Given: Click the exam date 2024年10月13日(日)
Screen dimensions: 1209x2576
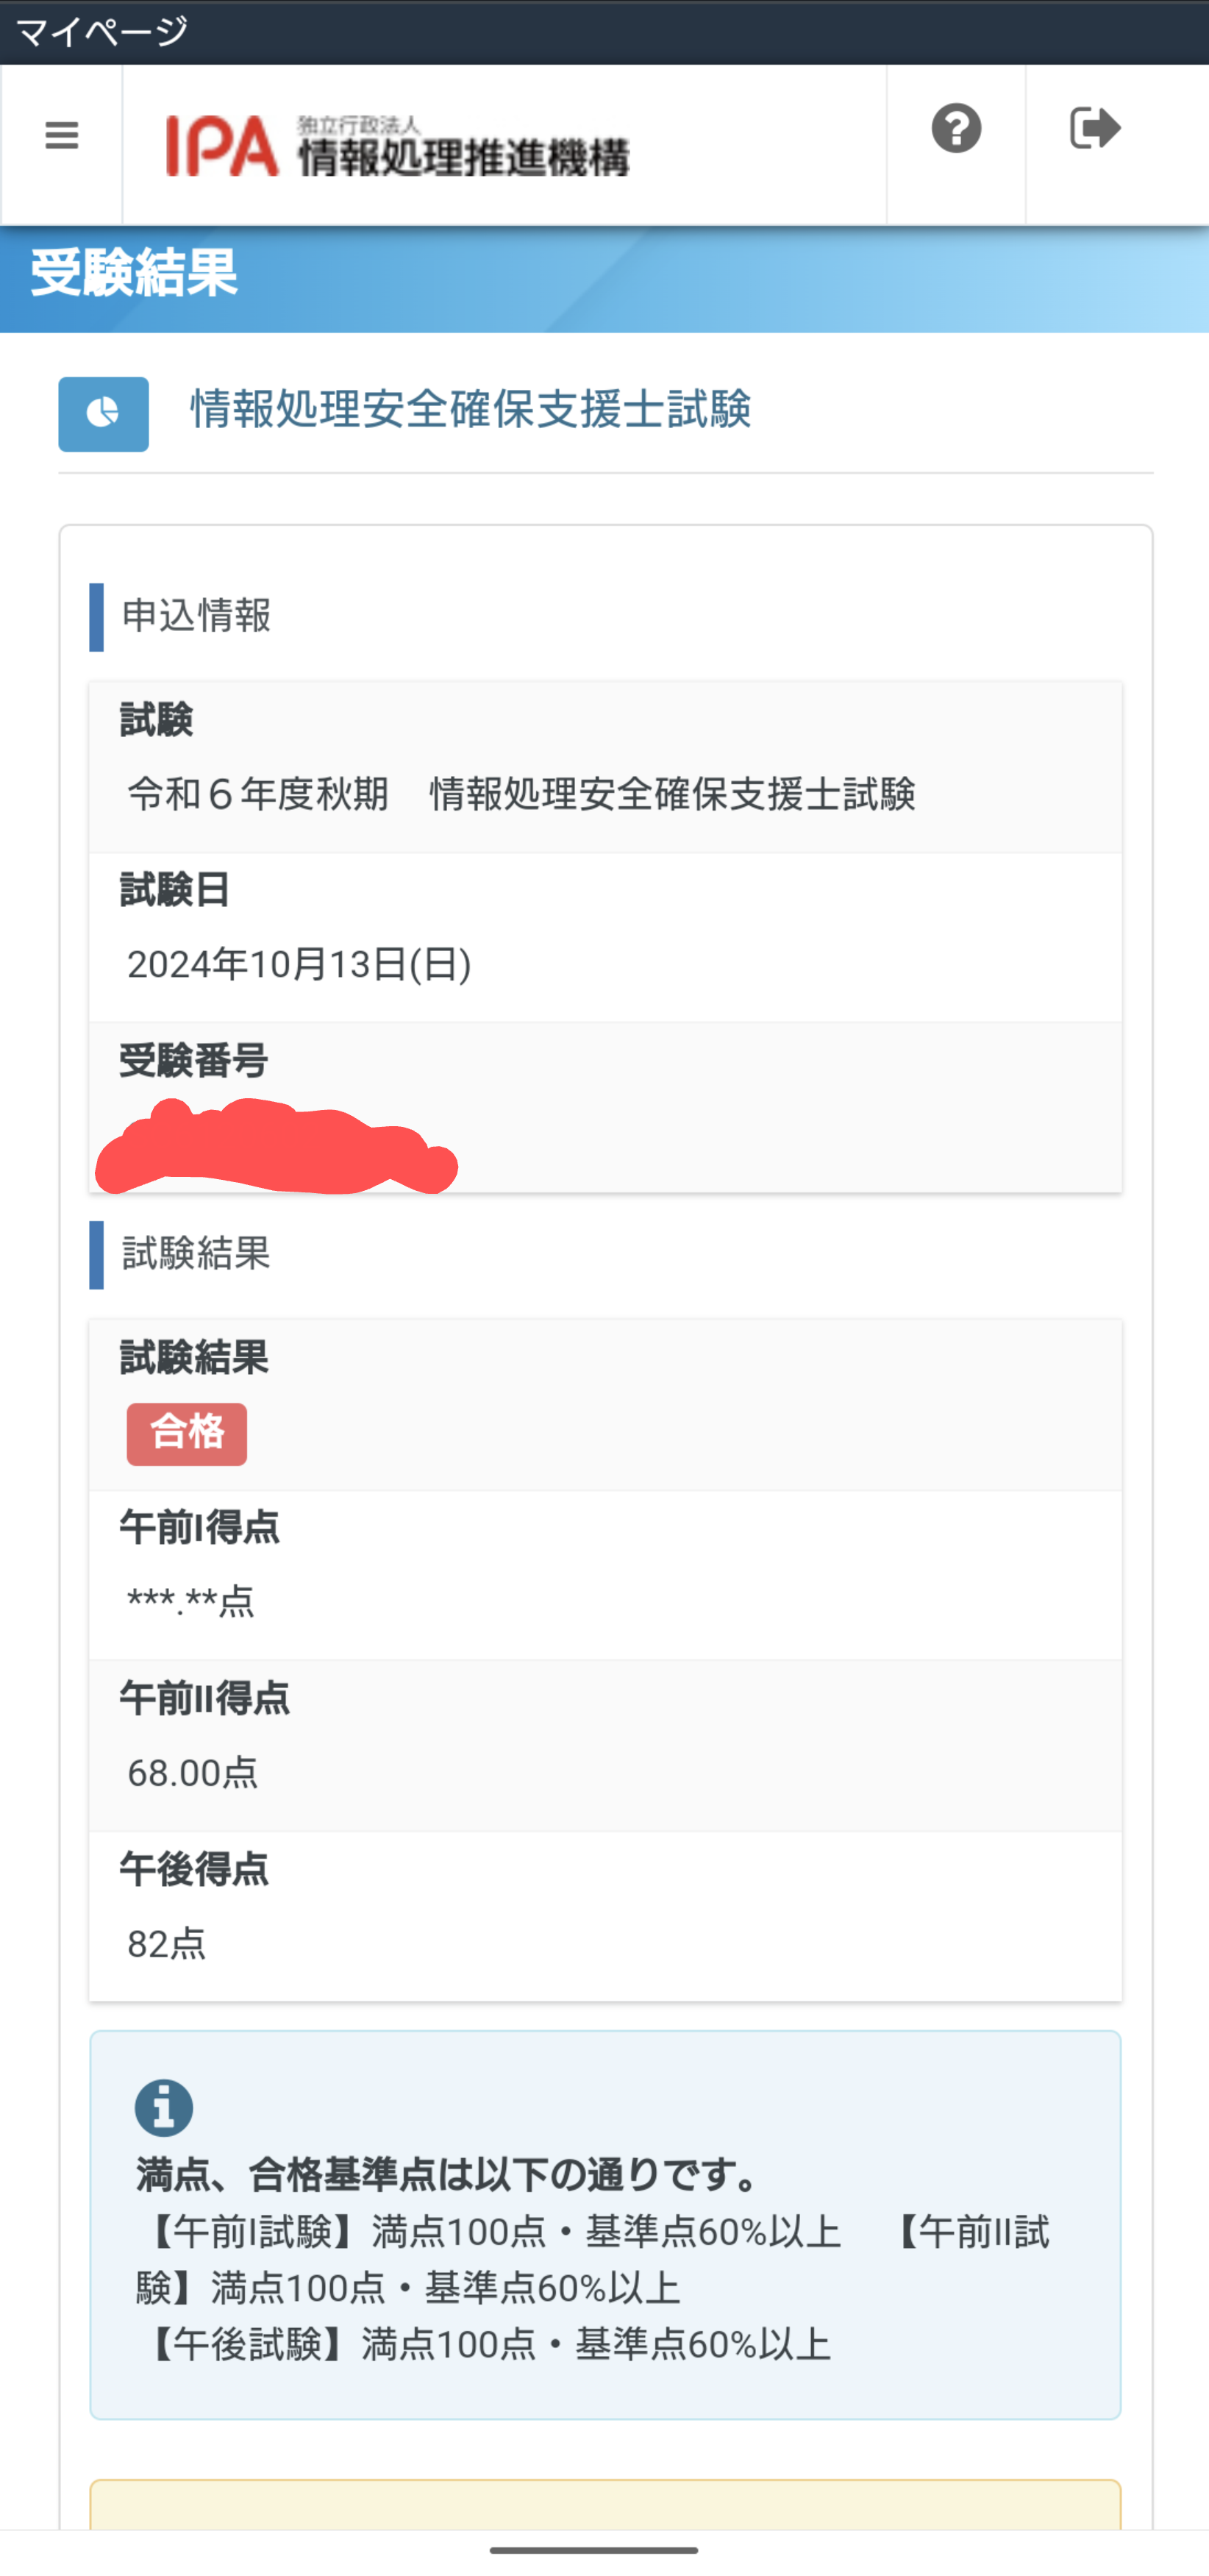Looking at the screenshot, I should [299, 965].
